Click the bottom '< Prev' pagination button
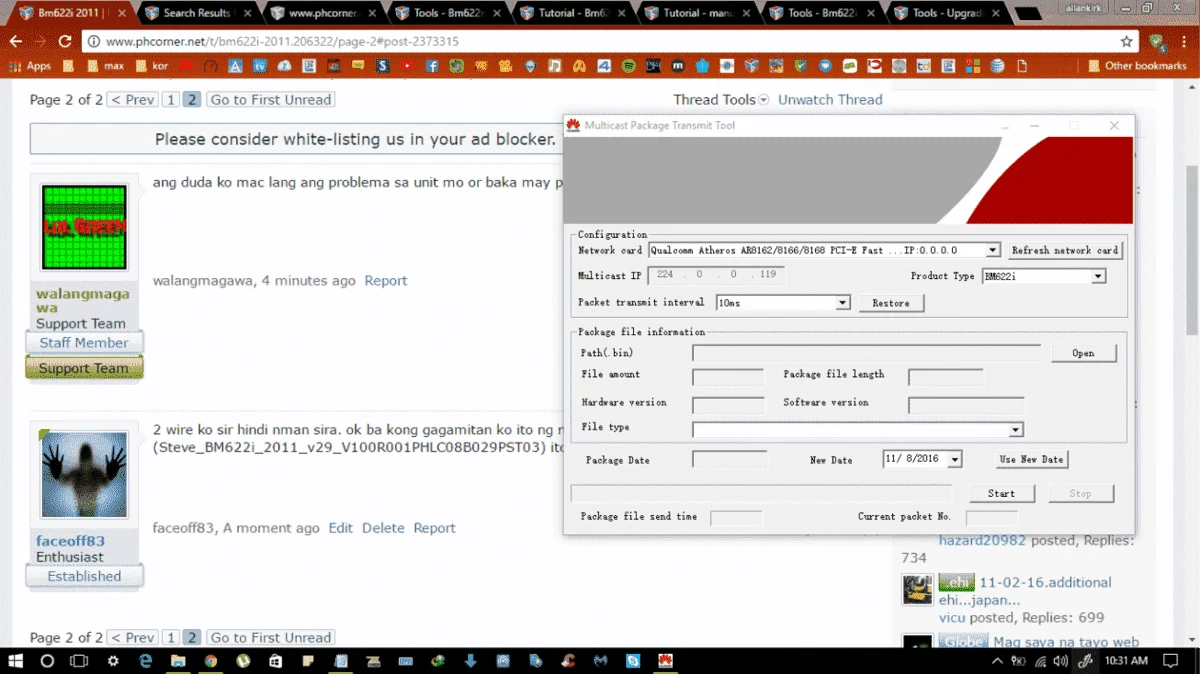The width and height of the screenshot is (1200, 674). pyautogui.click(x=133, y=638)
